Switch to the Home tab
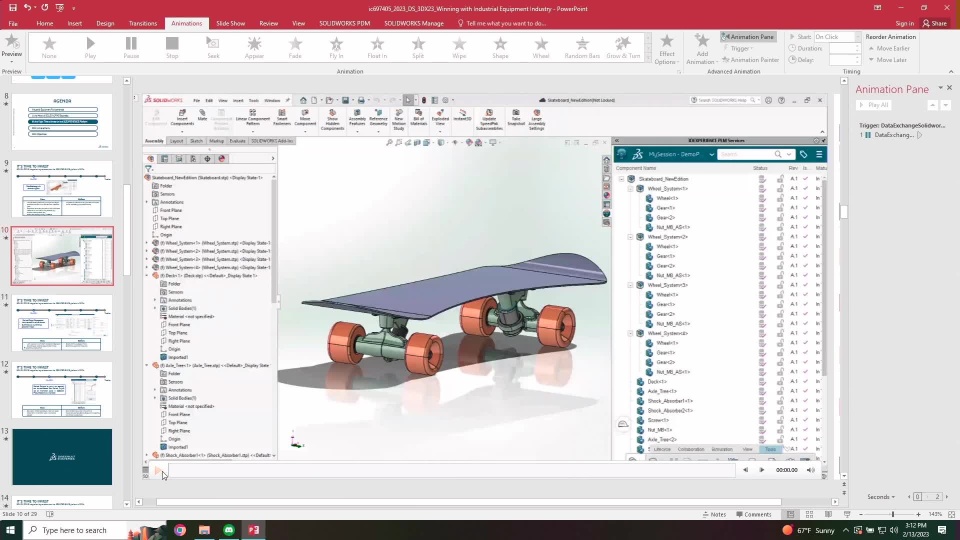 tap(45, 23)
